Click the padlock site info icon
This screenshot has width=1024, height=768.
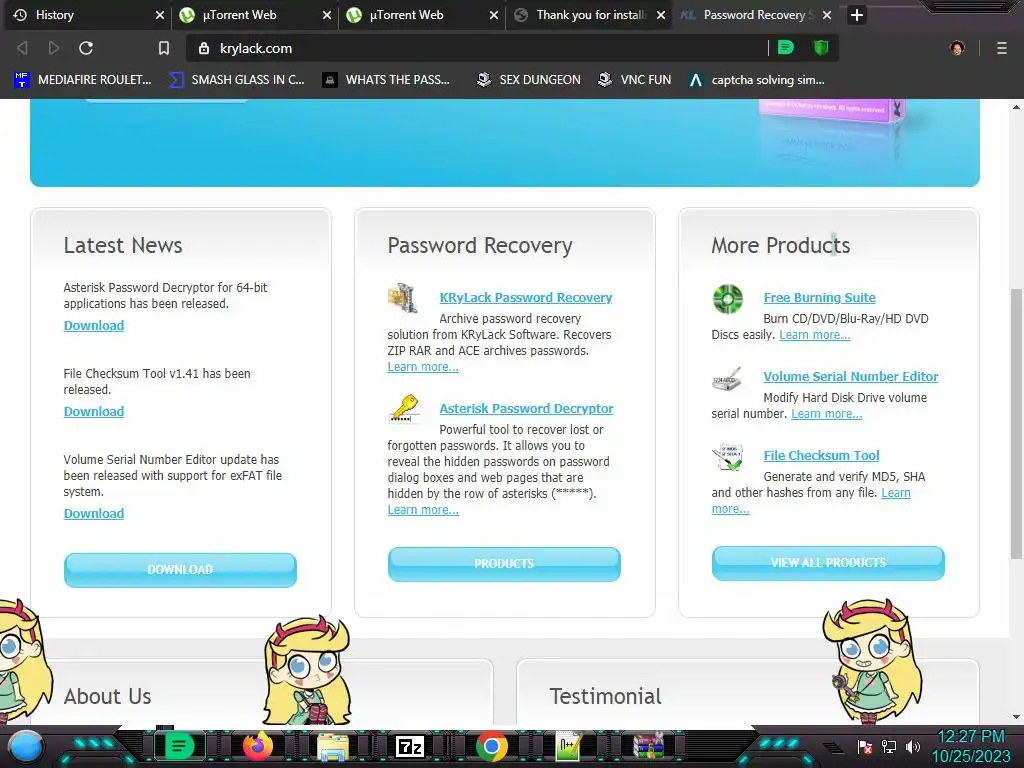tap(204, 48)
